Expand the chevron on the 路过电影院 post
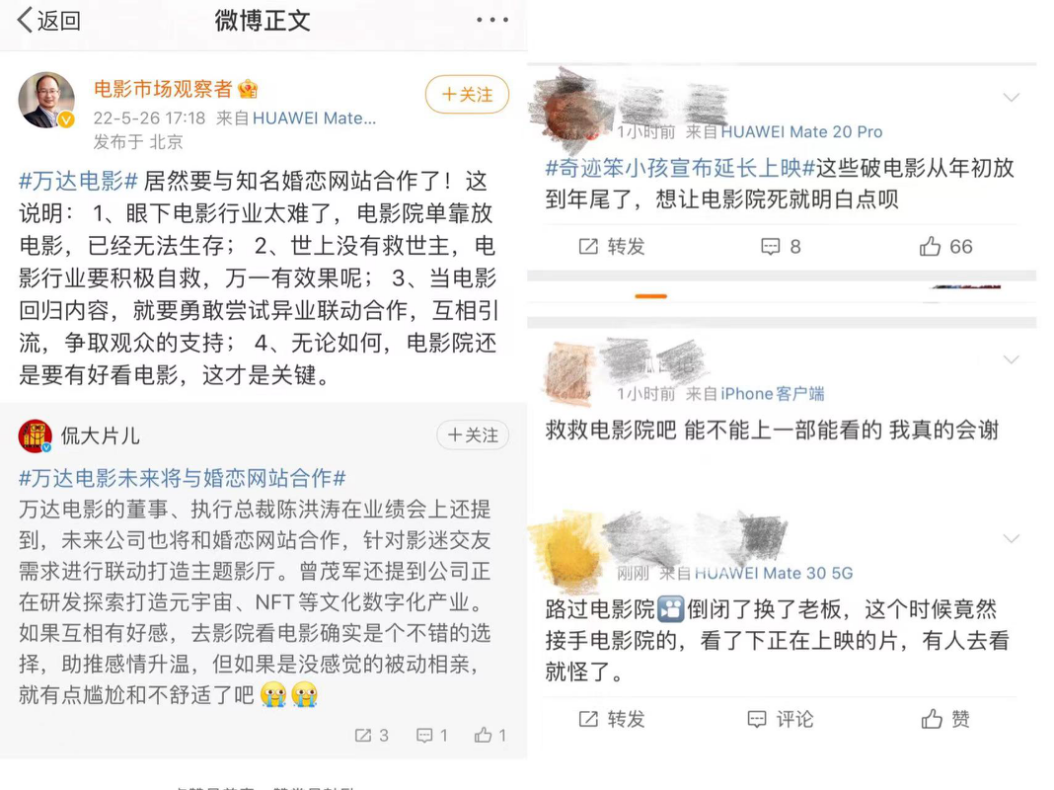 click(x=1011, y=539)
